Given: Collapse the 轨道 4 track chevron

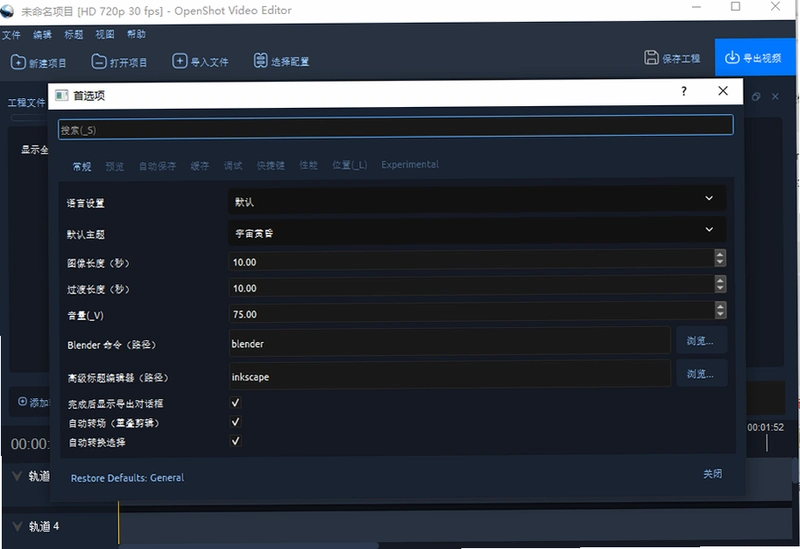Looking at the screenshot, I should 17,526.
